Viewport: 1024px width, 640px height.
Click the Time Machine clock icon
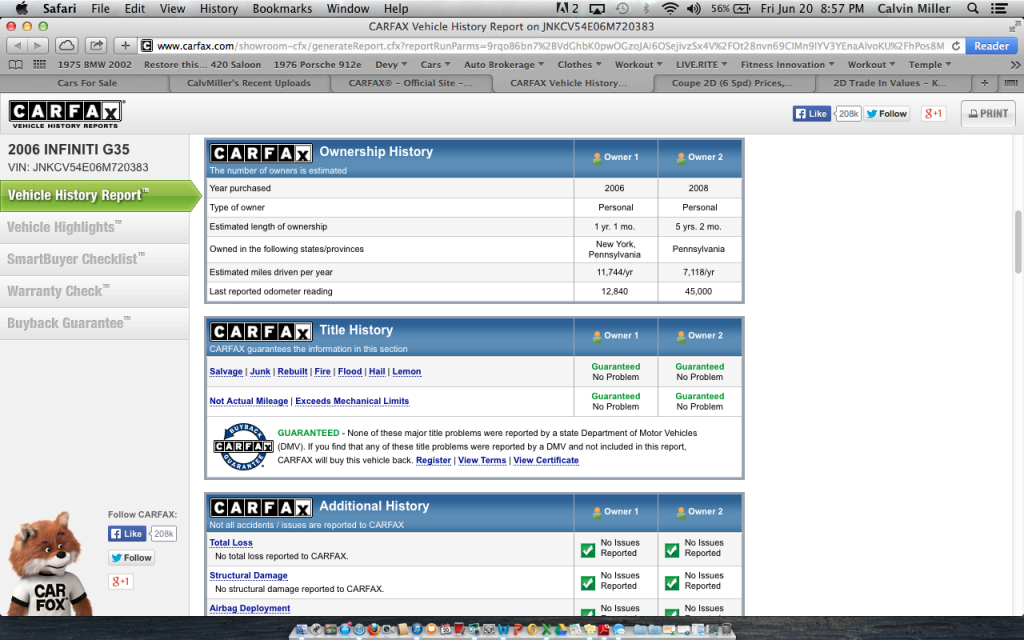click(x=622, y=8)
